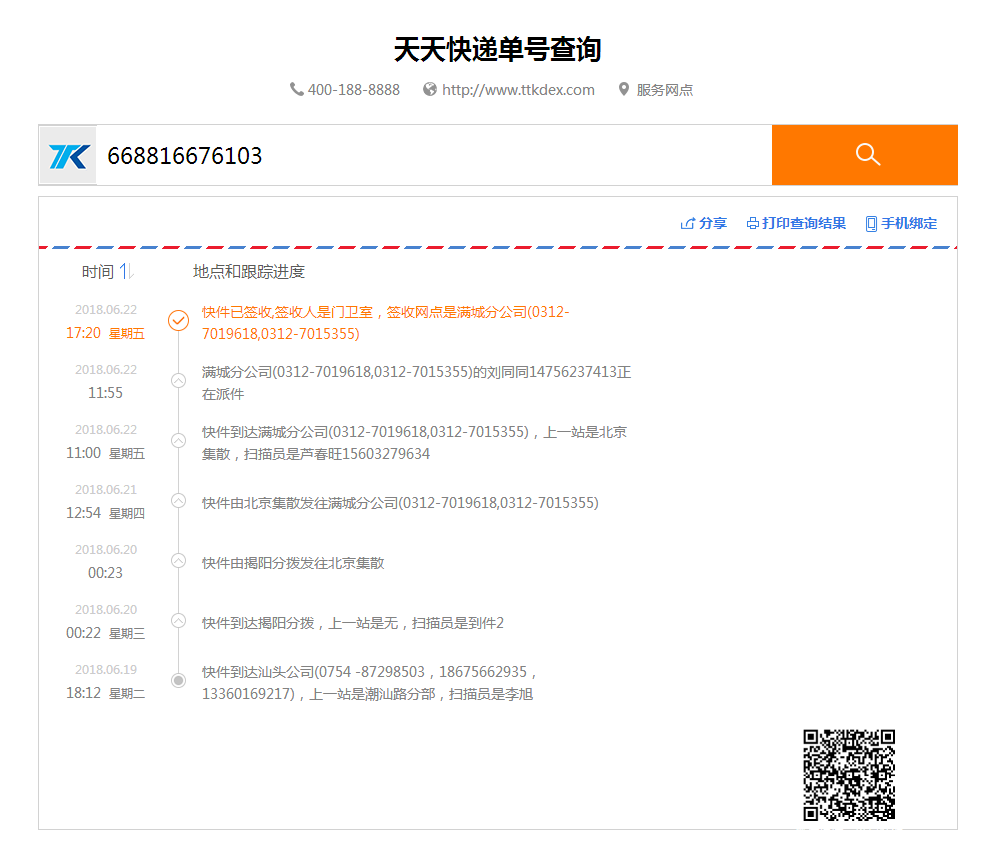Click the 00:22 星期三 timestamp

click(105, 634)
